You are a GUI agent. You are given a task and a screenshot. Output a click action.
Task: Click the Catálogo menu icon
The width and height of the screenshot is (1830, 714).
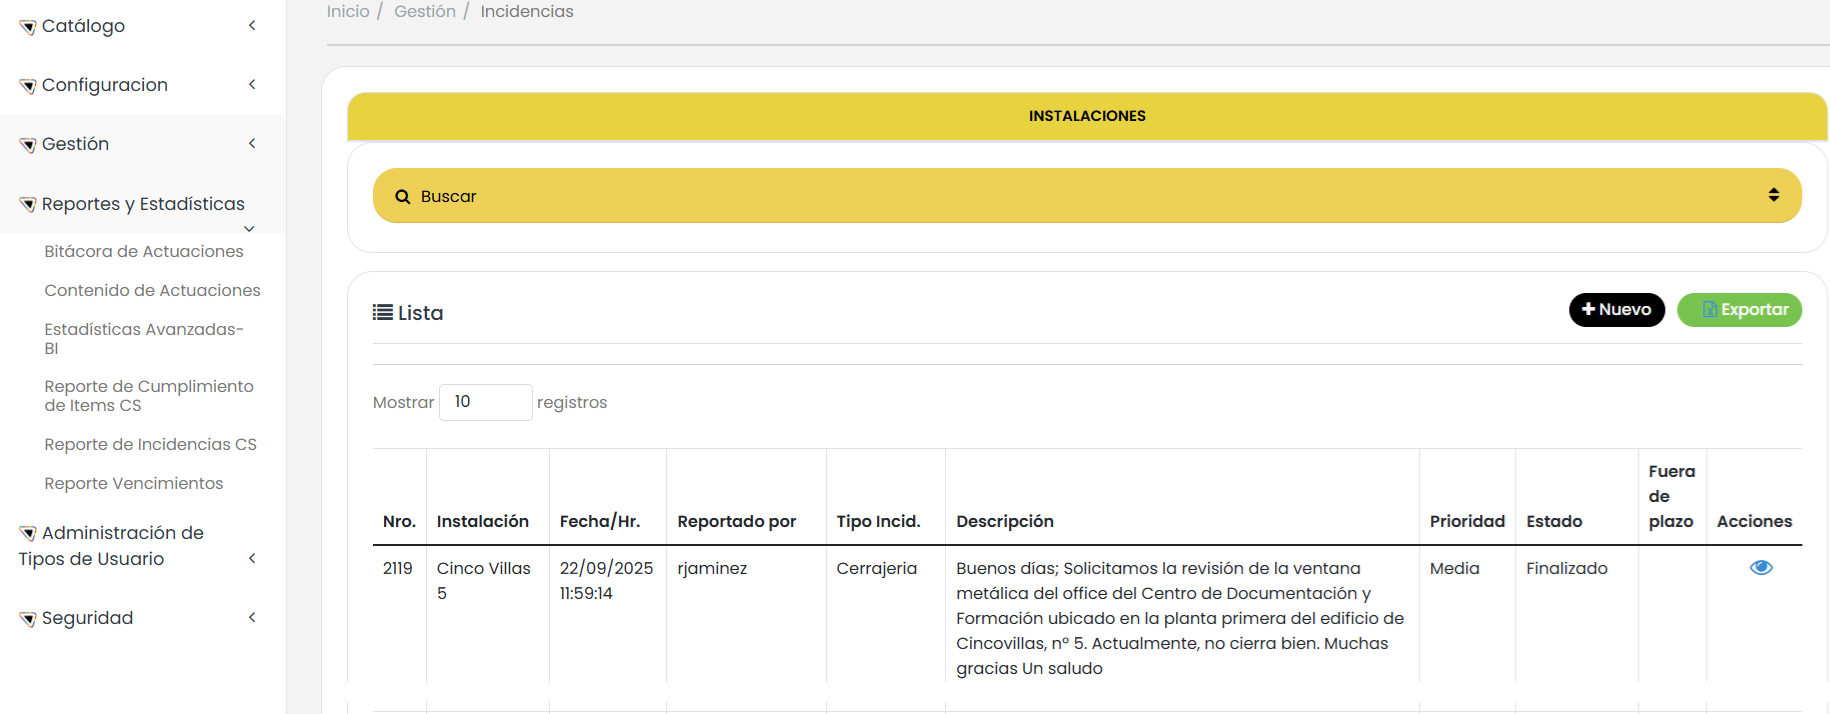pos(28,27)
